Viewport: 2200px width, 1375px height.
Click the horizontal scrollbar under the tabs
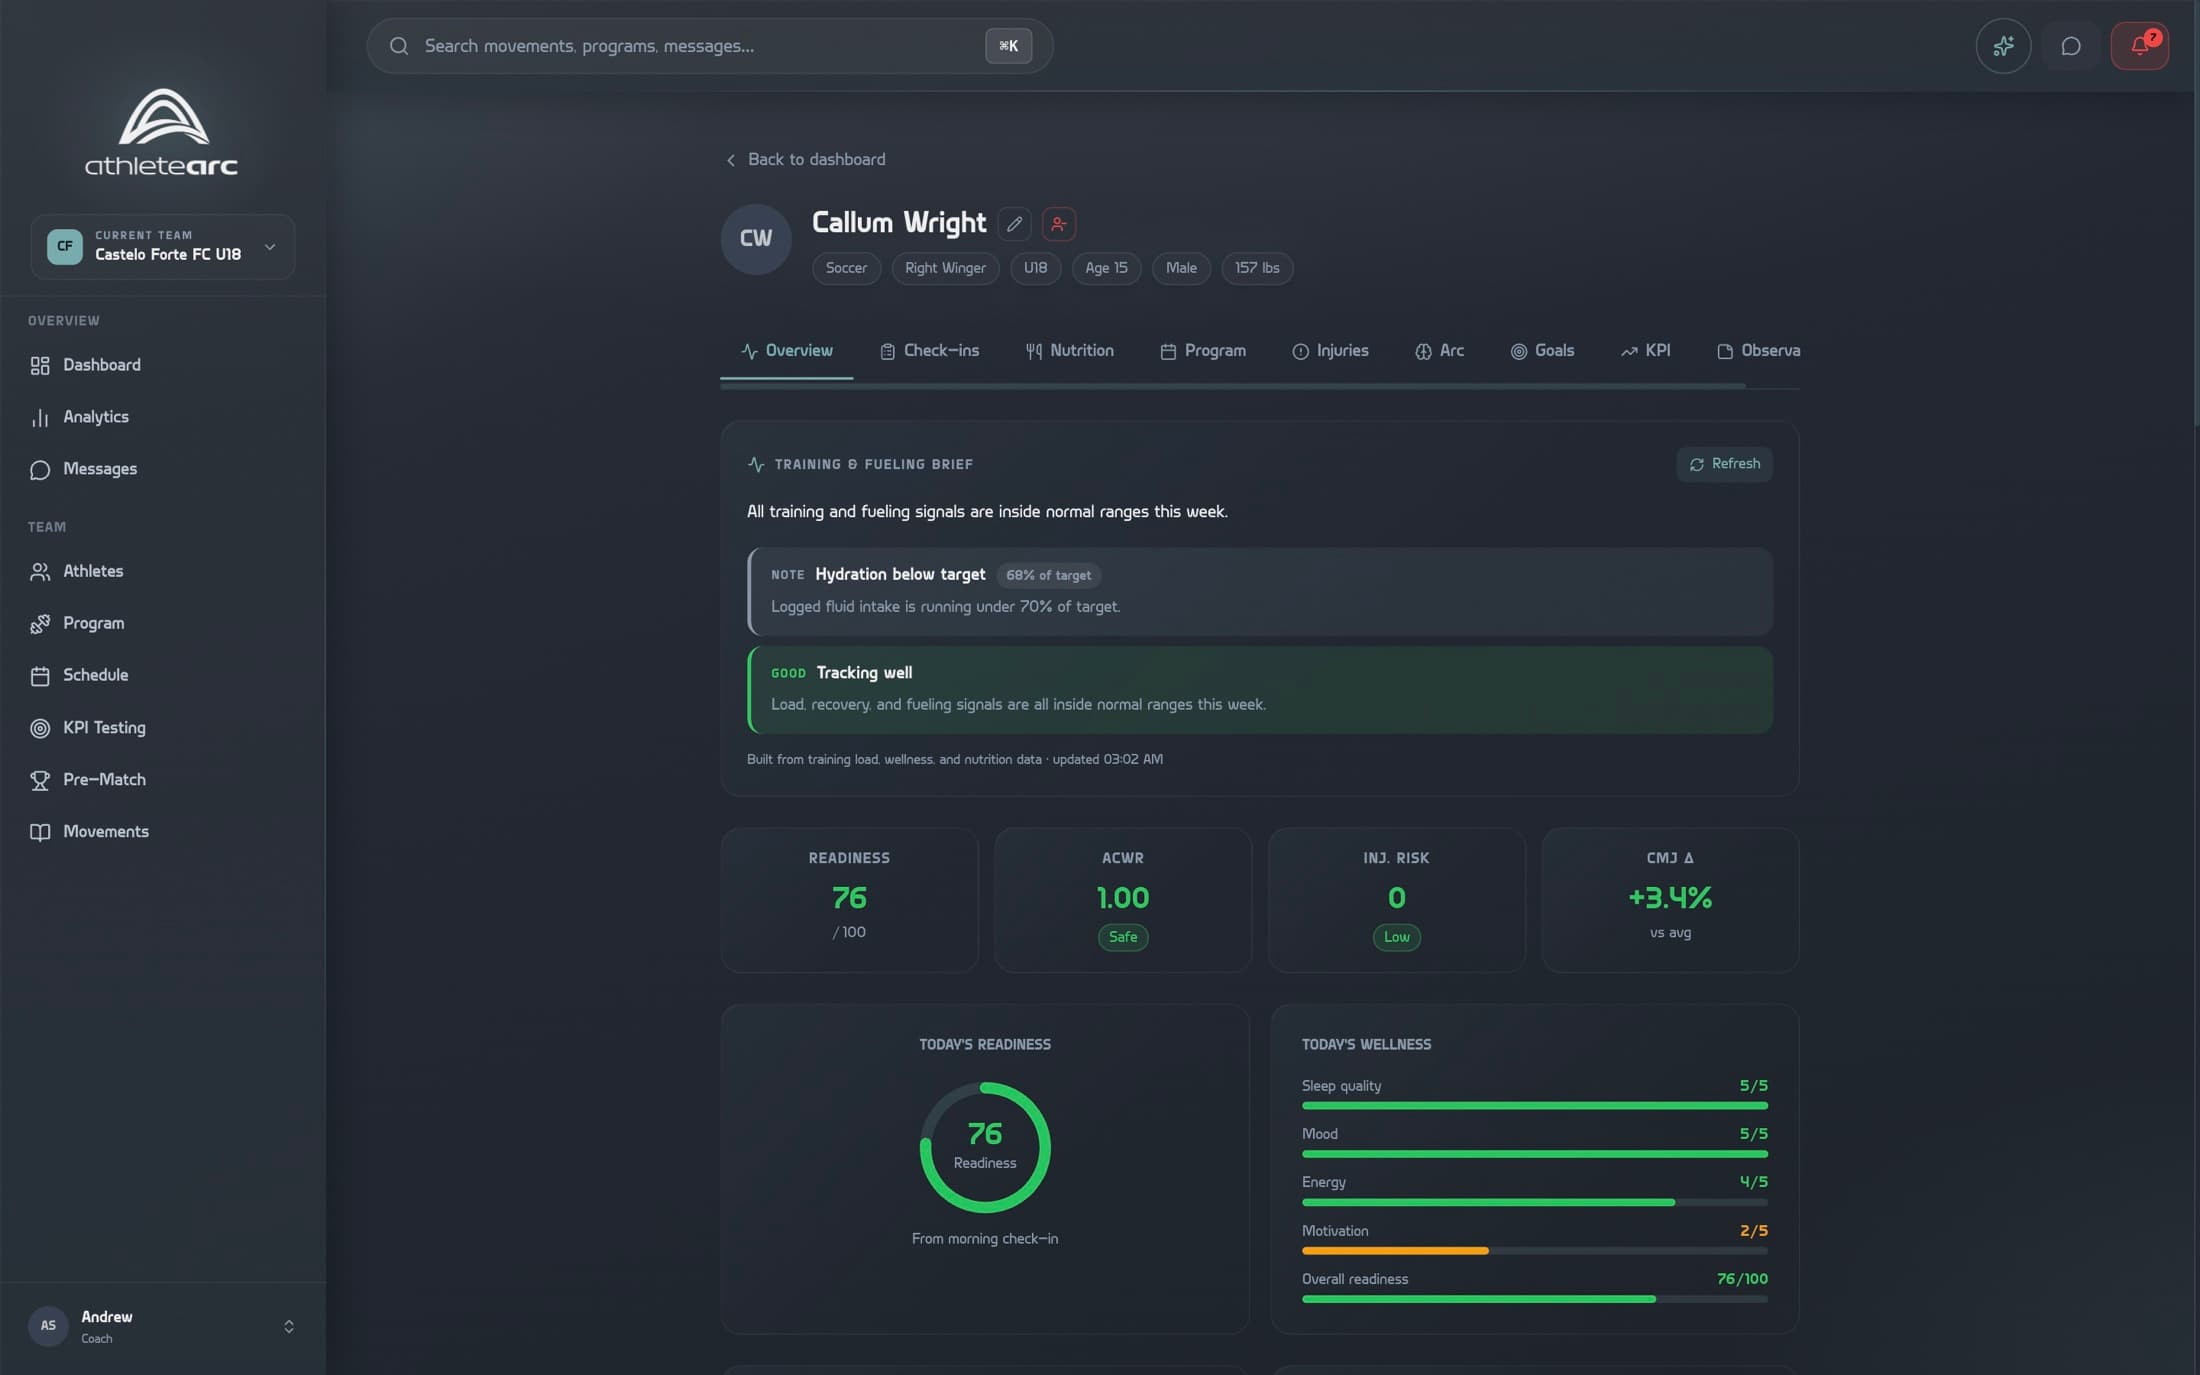pos(1233,386)
